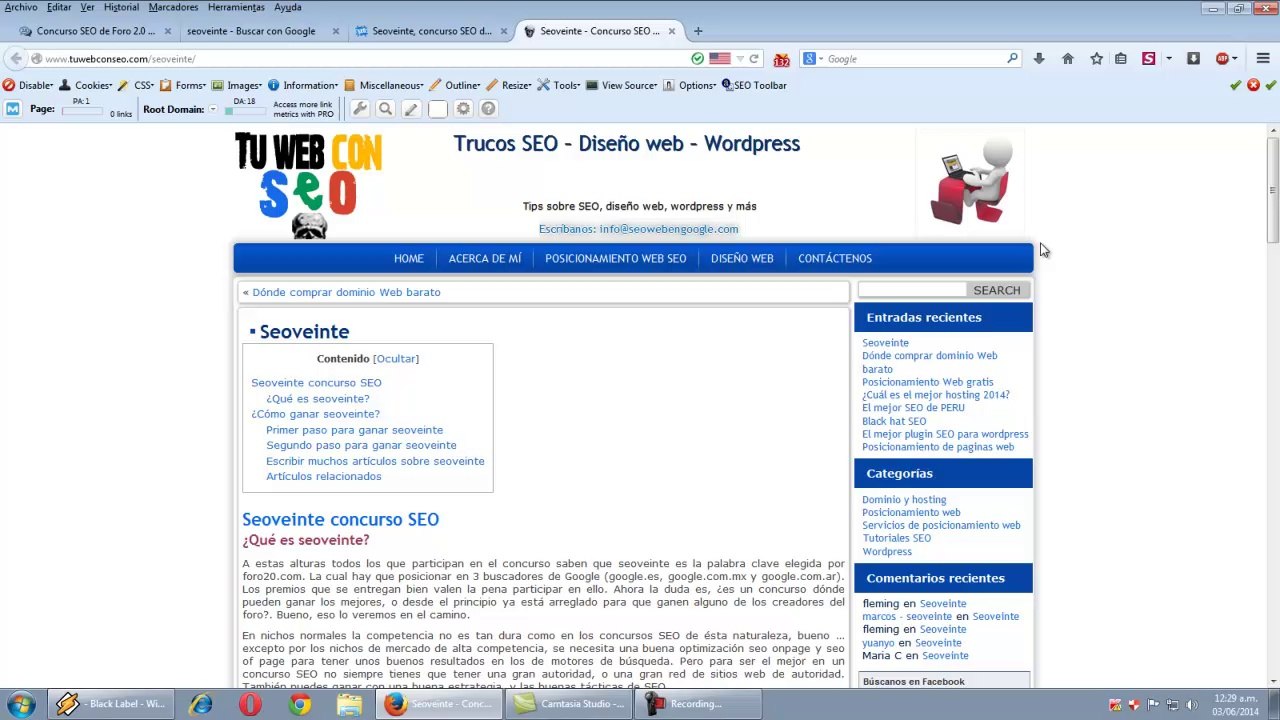Click the pink S extension icon
The image size is (1280, 720).
click(x=1149, y=59)
